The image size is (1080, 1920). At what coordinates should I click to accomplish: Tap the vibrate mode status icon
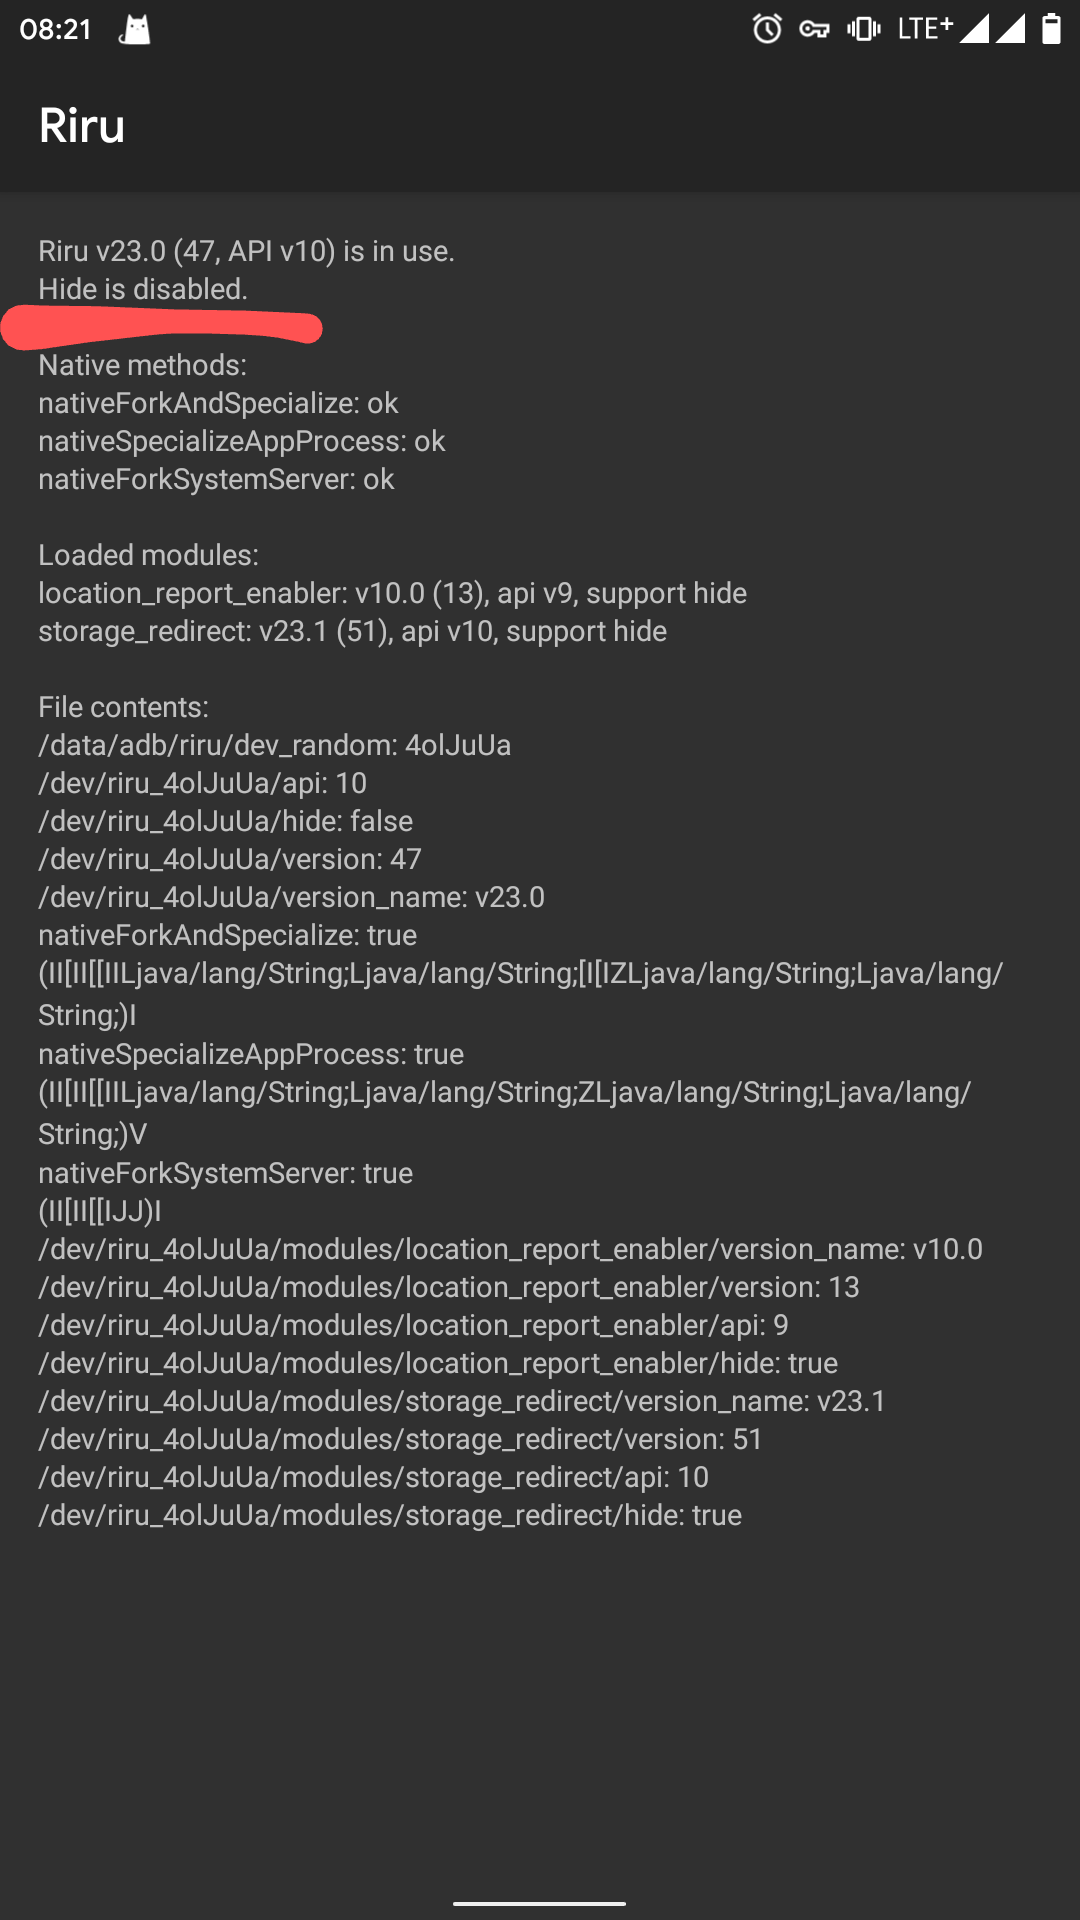point(862,29)
